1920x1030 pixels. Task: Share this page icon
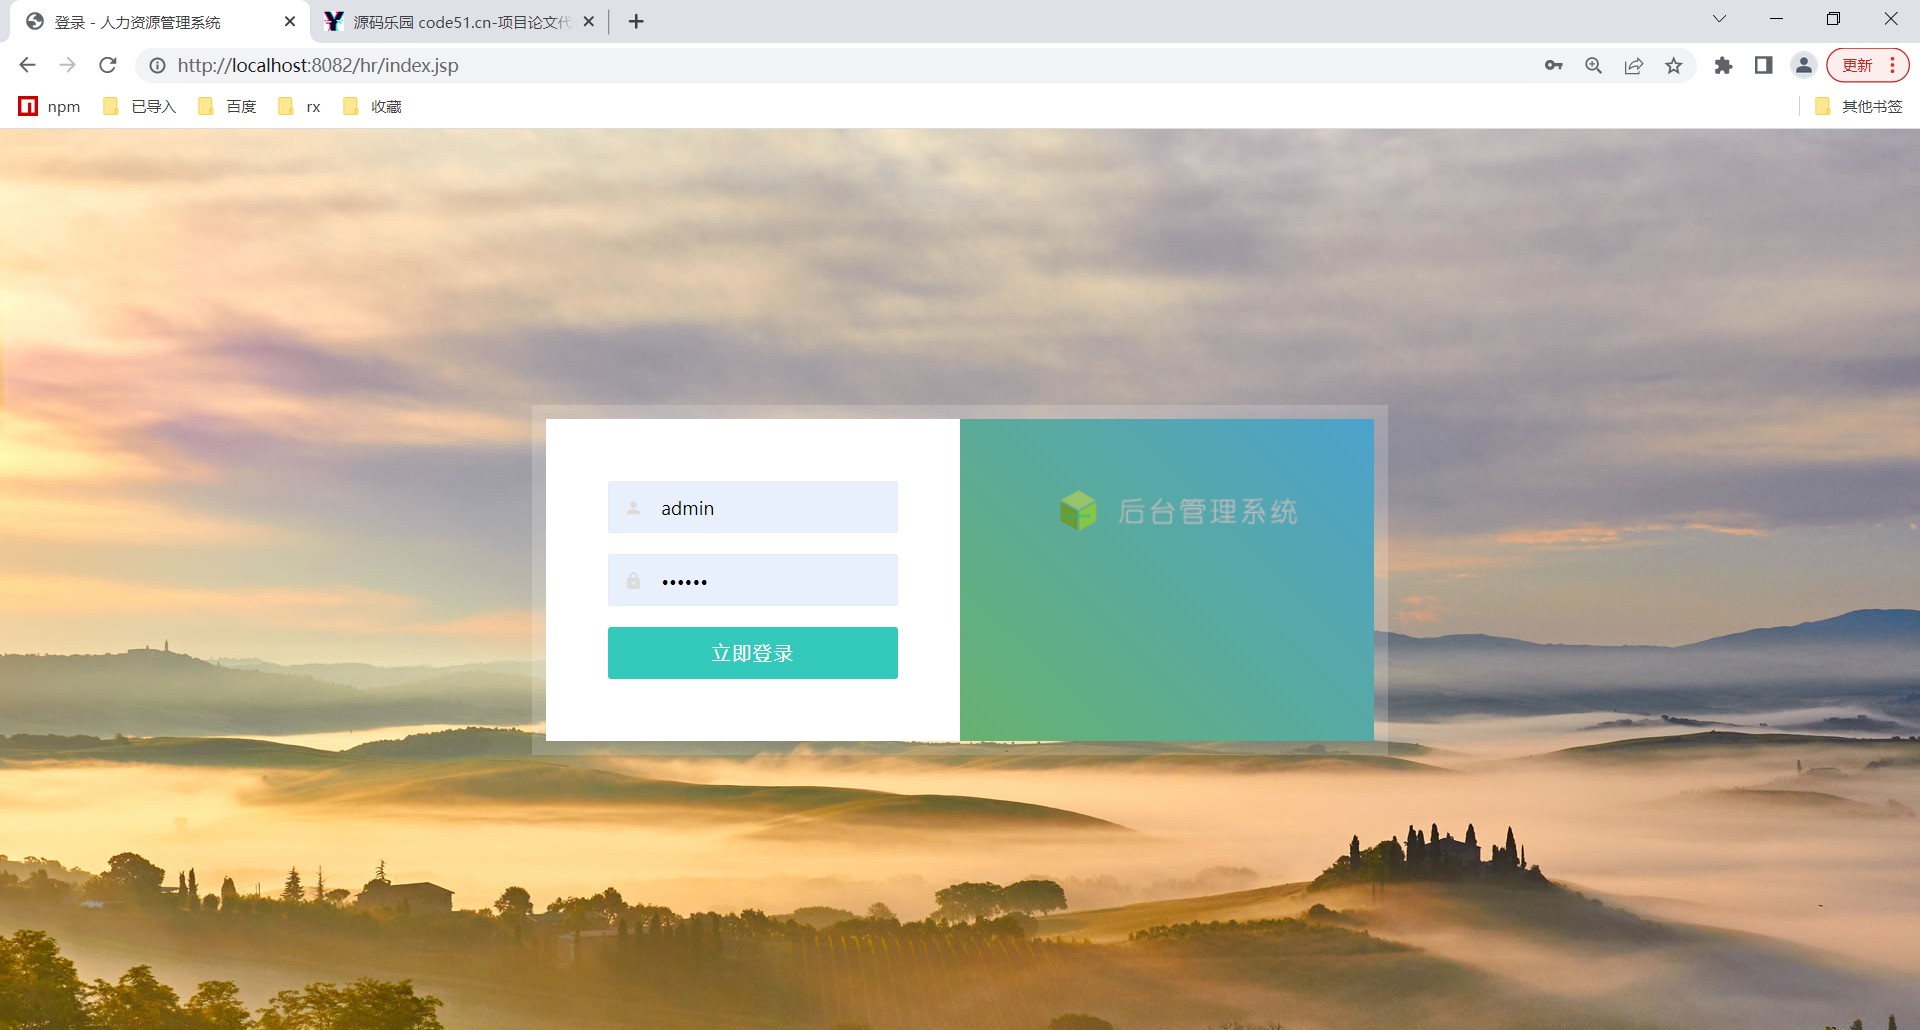(1634, 65)
